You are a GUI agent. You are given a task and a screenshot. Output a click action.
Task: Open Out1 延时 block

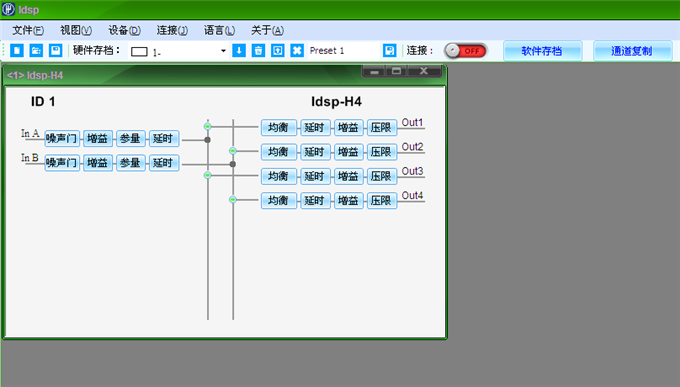pos(315,128)
